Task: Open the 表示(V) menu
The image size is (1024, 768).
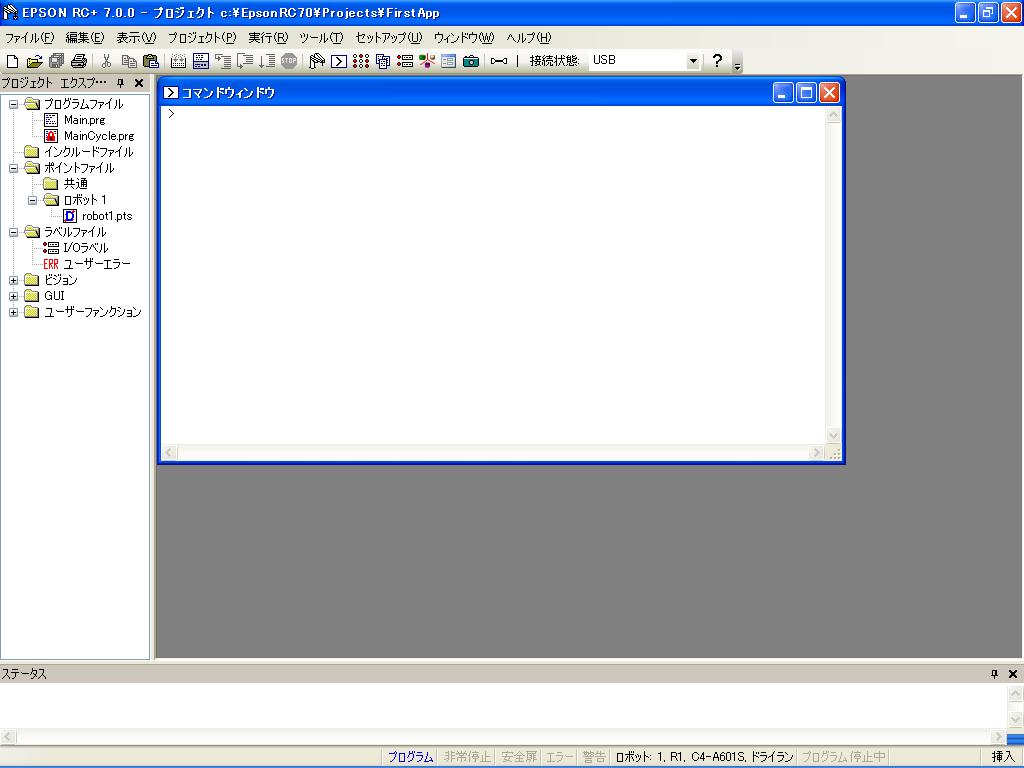Action: coord(136,38)
